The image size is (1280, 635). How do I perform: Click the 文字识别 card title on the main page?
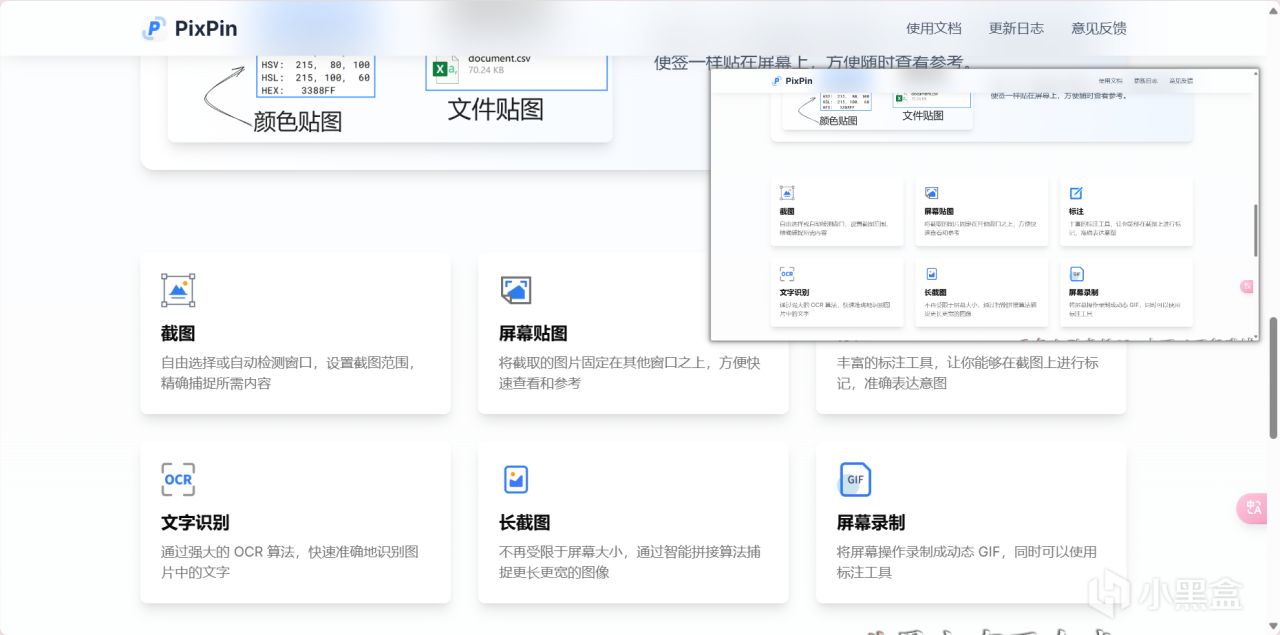(195, 523)
